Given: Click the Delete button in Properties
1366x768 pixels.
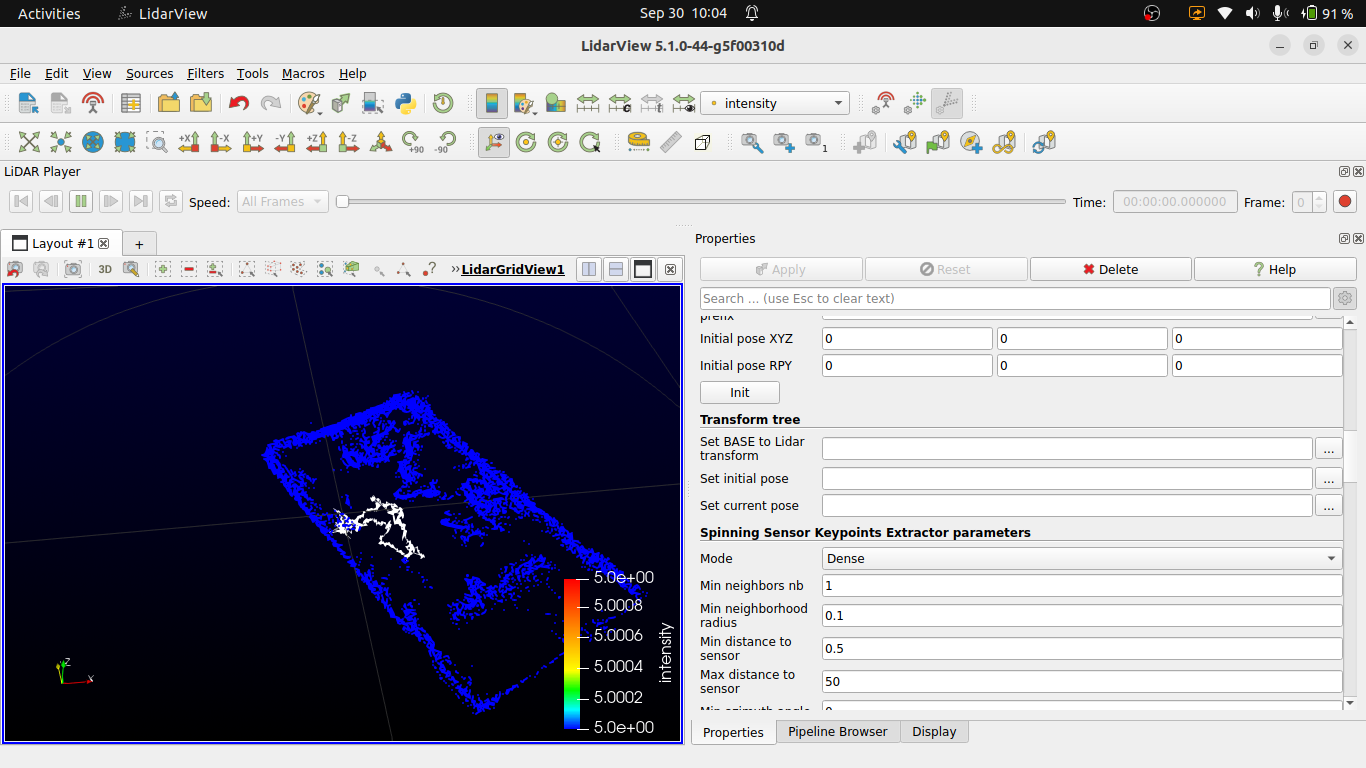Looking at the screenshot, I should click(x=1110, y=269).
